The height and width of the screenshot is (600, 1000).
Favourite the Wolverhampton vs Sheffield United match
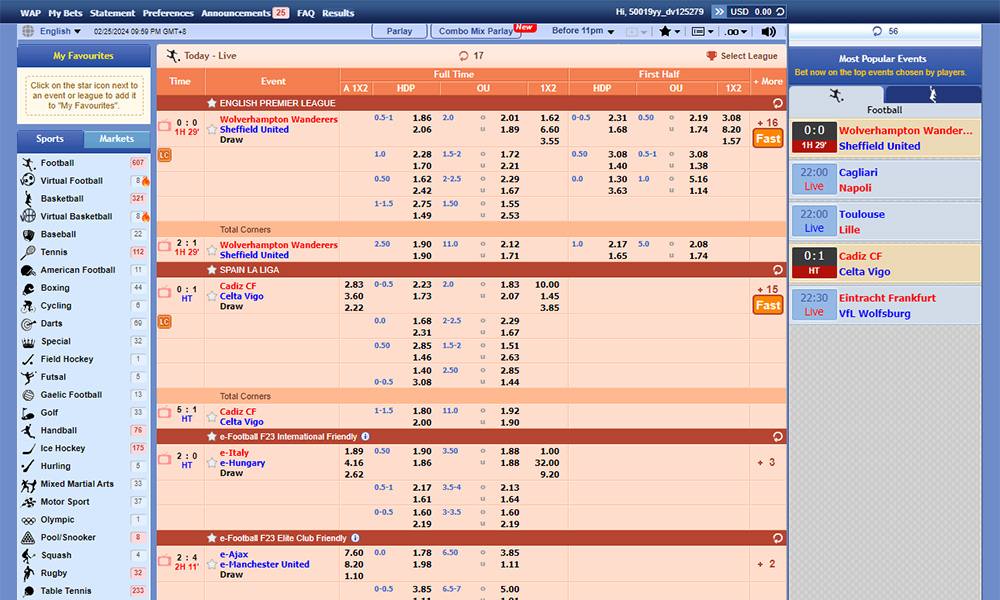point(212,129)
